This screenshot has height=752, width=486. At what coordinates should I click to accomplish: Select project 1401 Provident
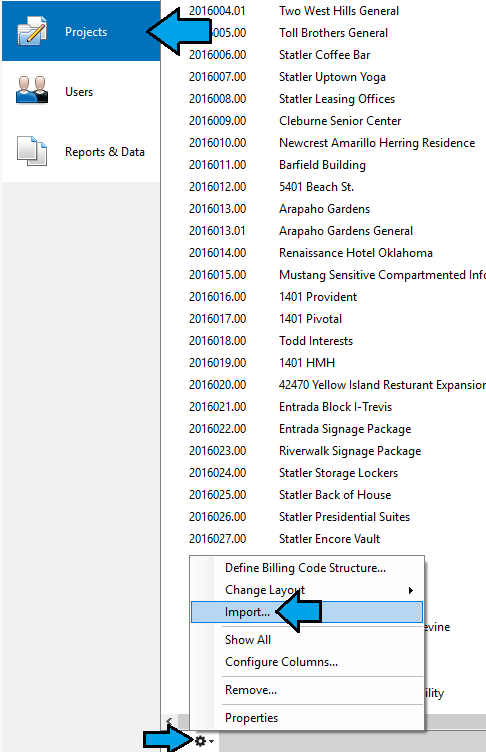tap(318, 297)
